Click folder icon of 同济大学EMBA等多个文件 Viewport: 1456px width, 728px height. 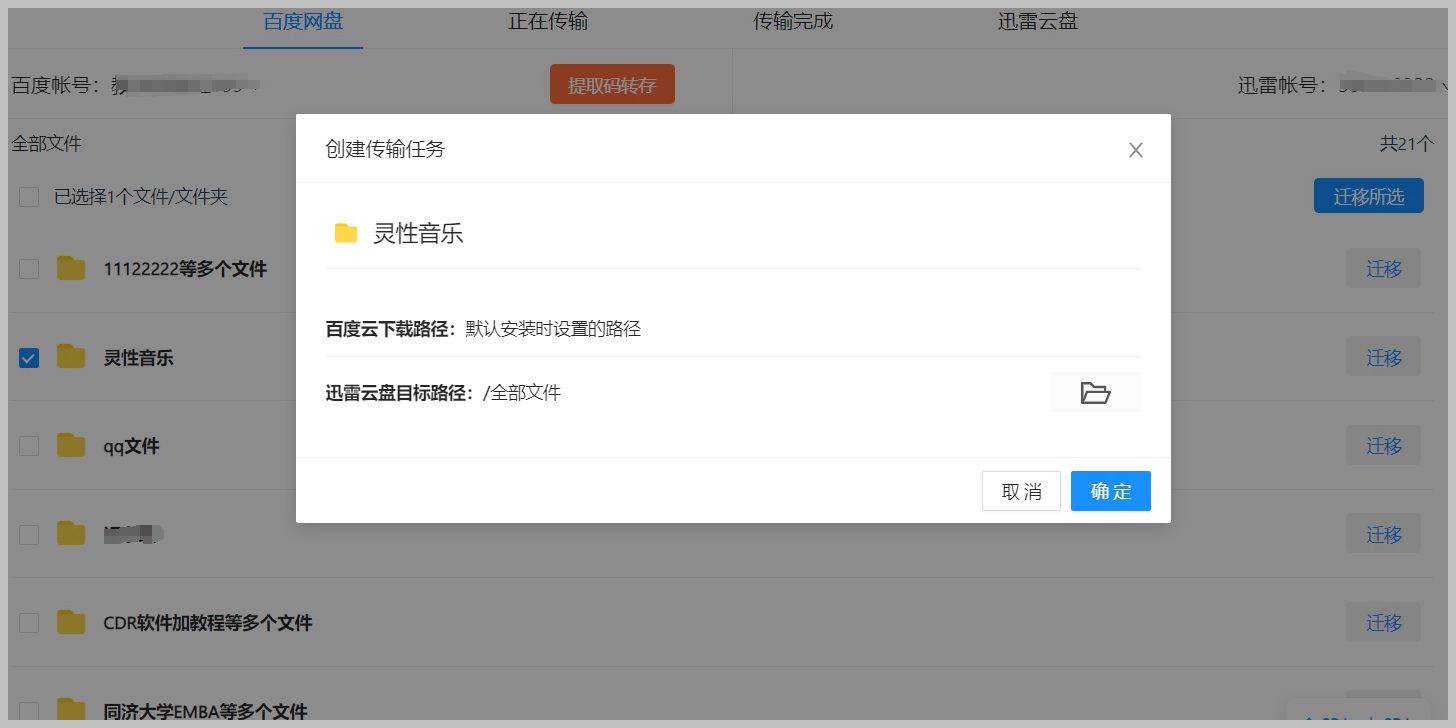70,710
